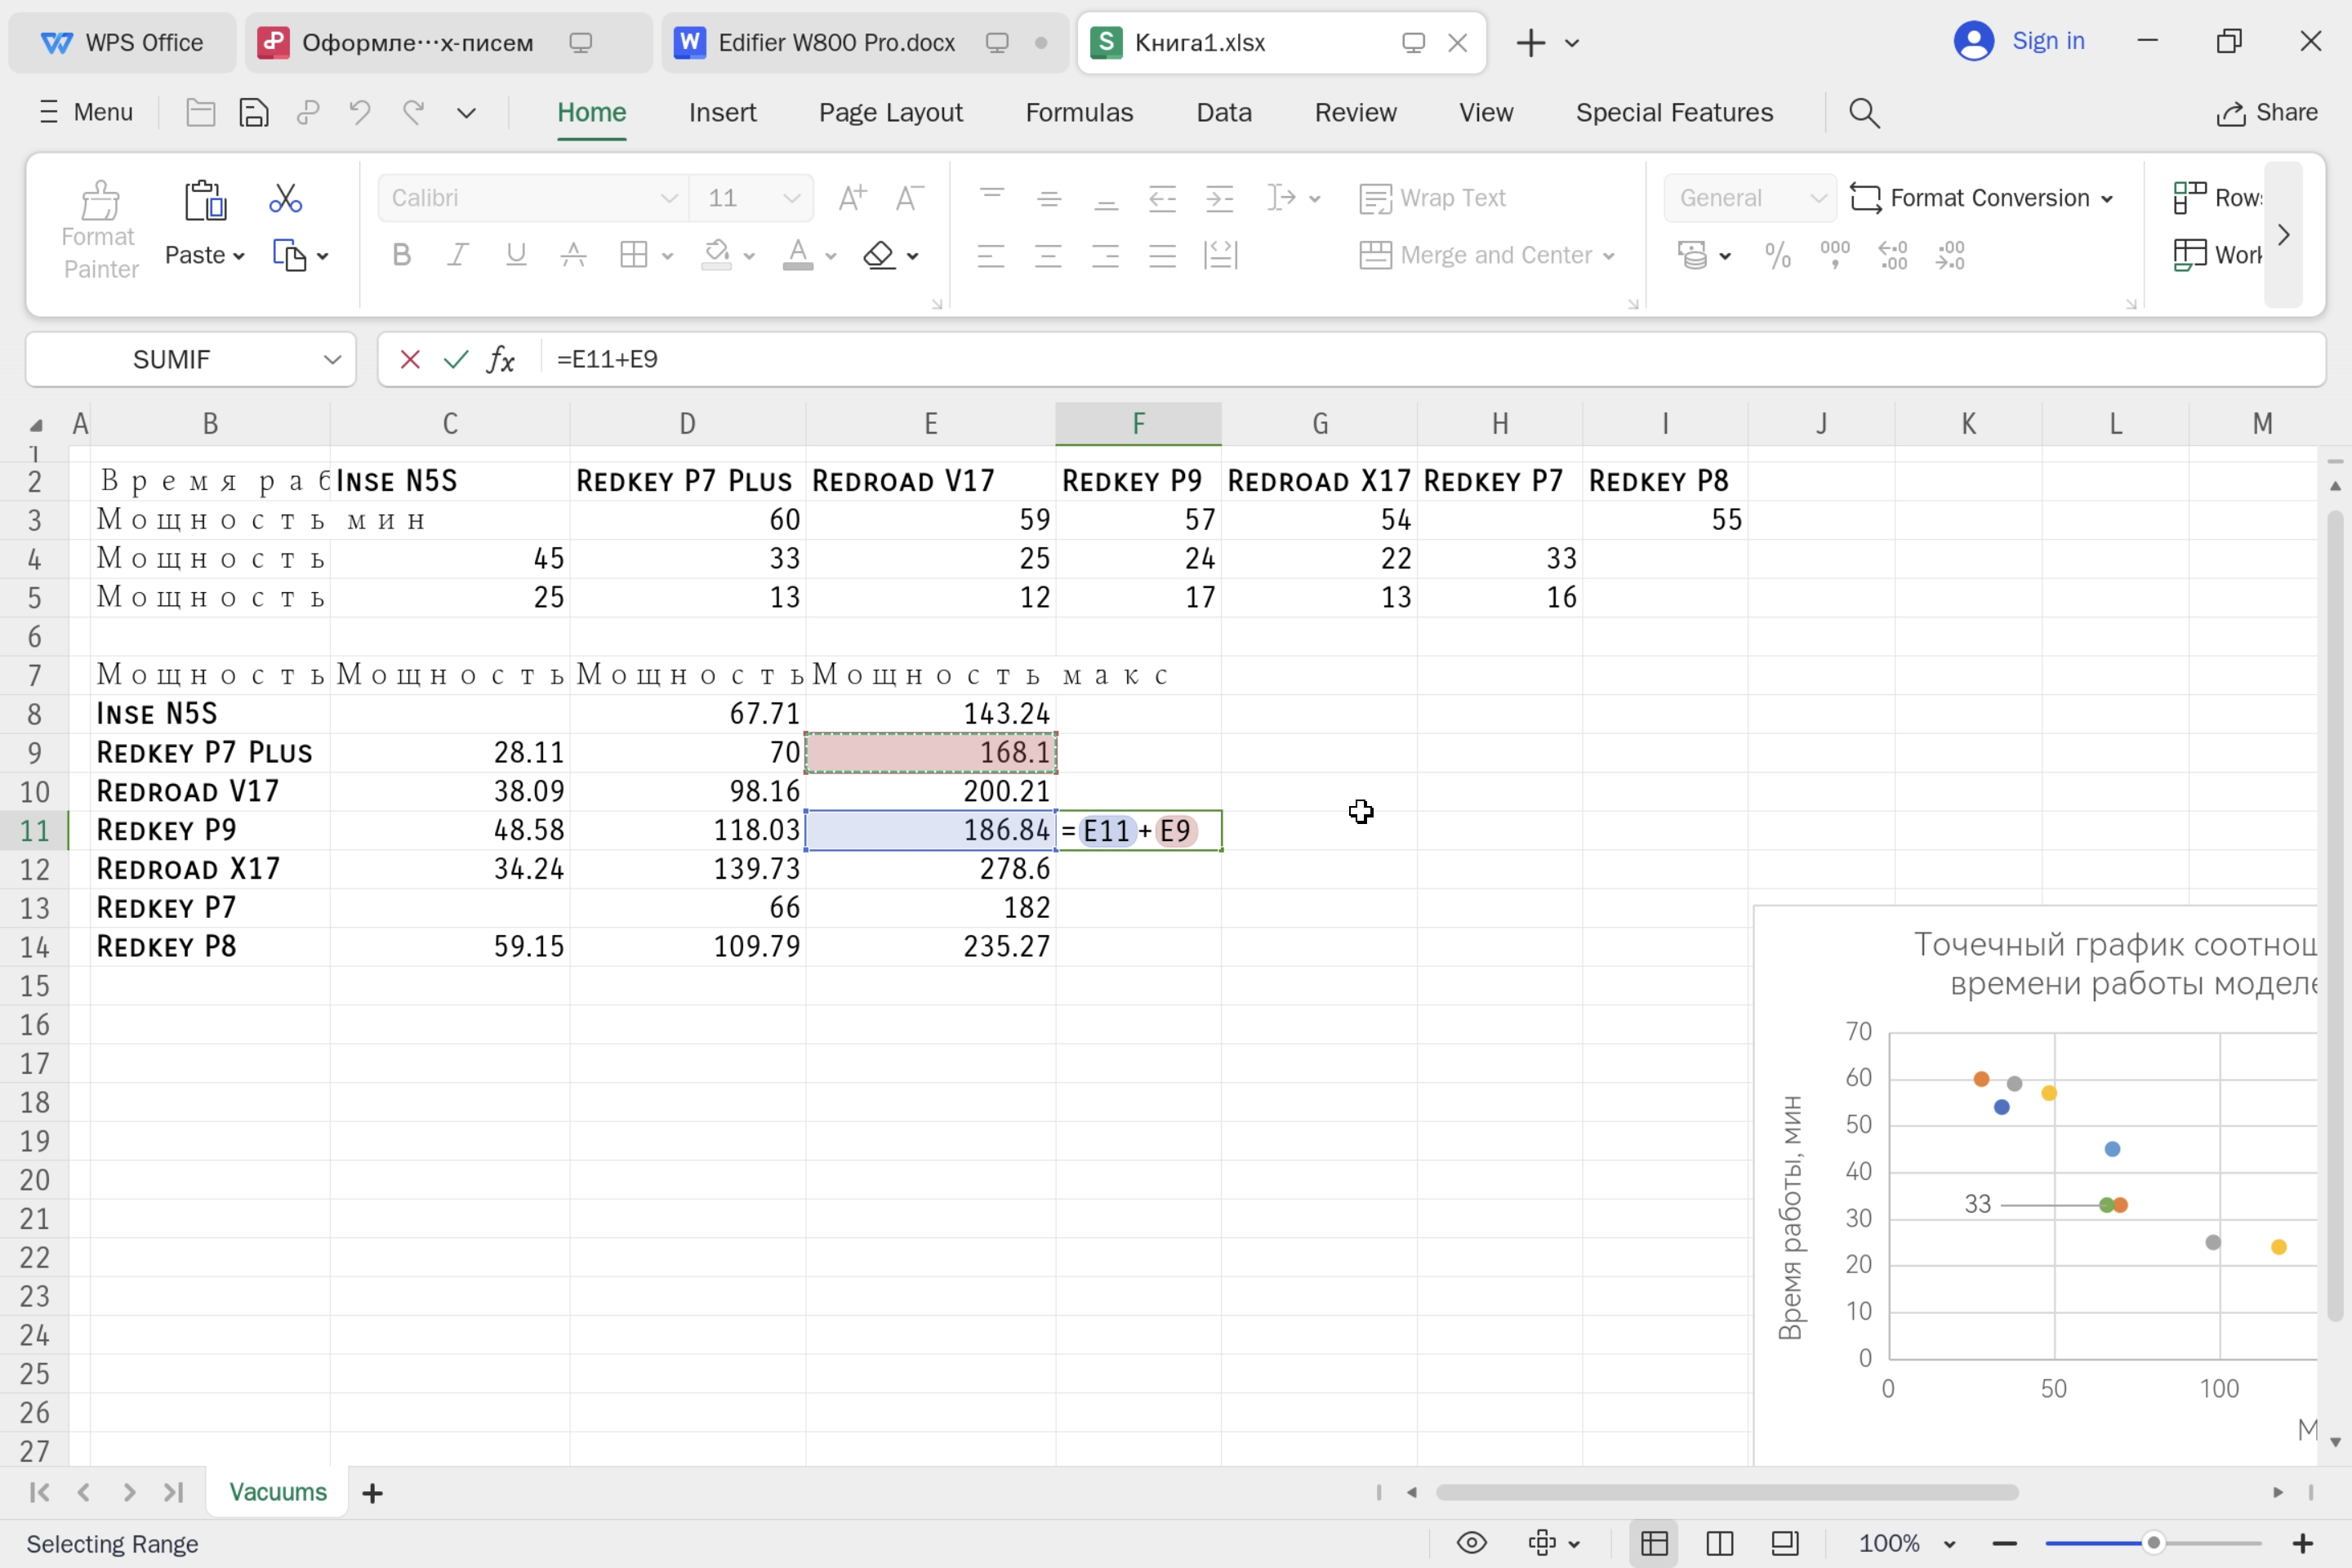Select cell E9 containing 168.1

[931, 752]
